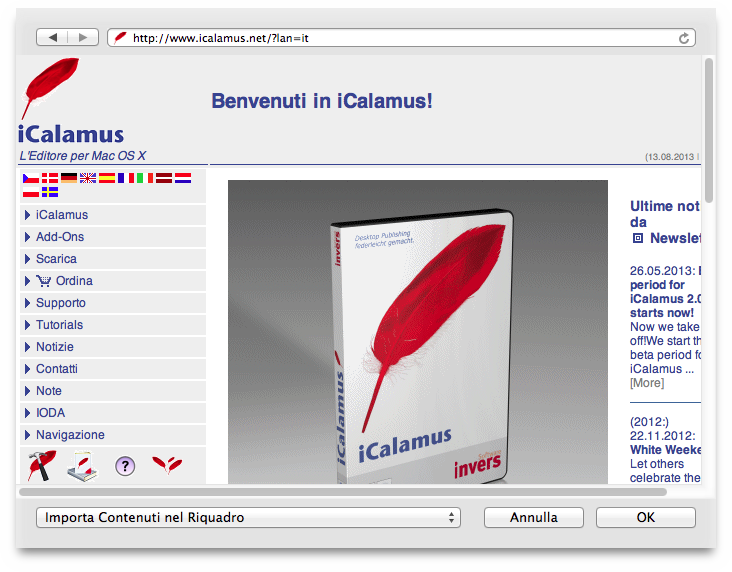Open the Newsletter link

click(x=676, y=238)
